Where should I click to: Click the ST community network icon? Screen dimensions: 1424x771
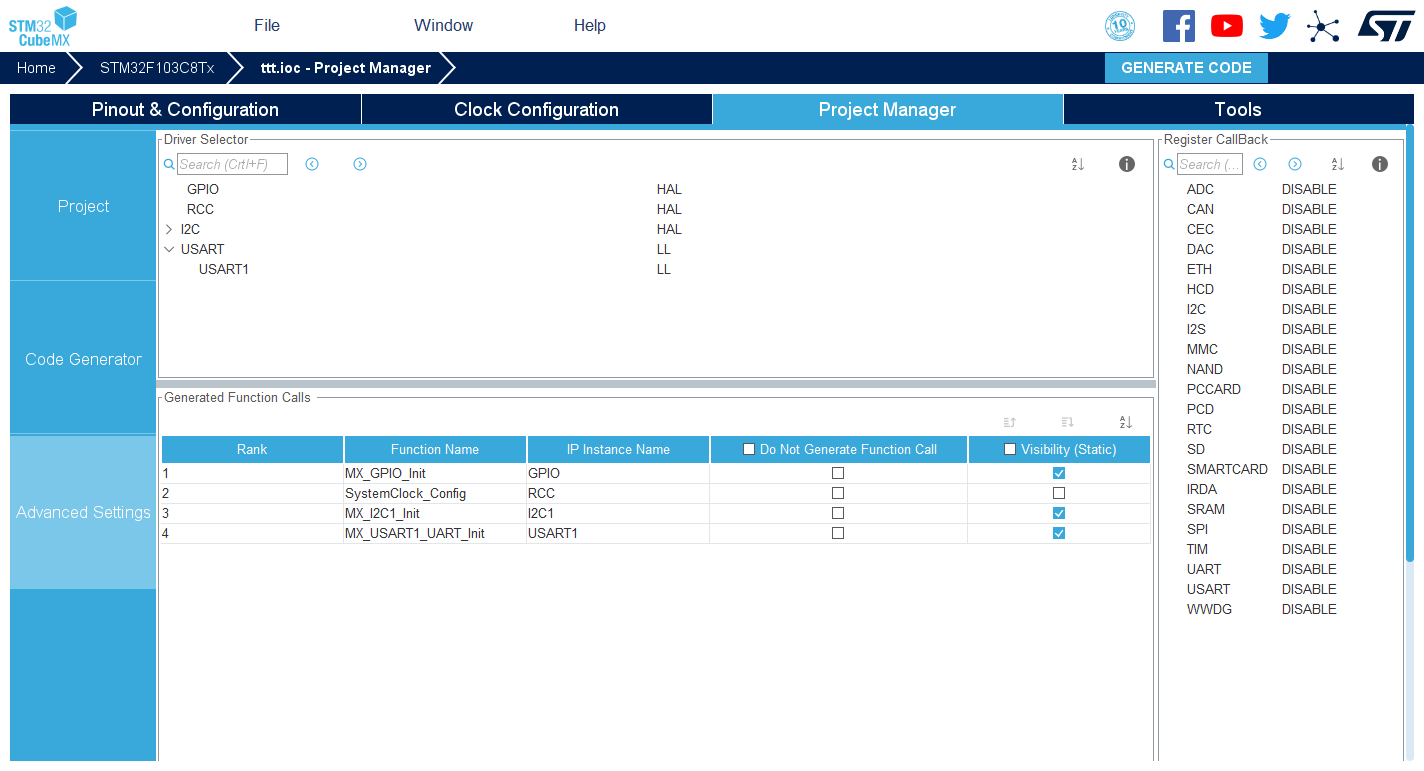pyautogui.click(x=1323, y=26)
